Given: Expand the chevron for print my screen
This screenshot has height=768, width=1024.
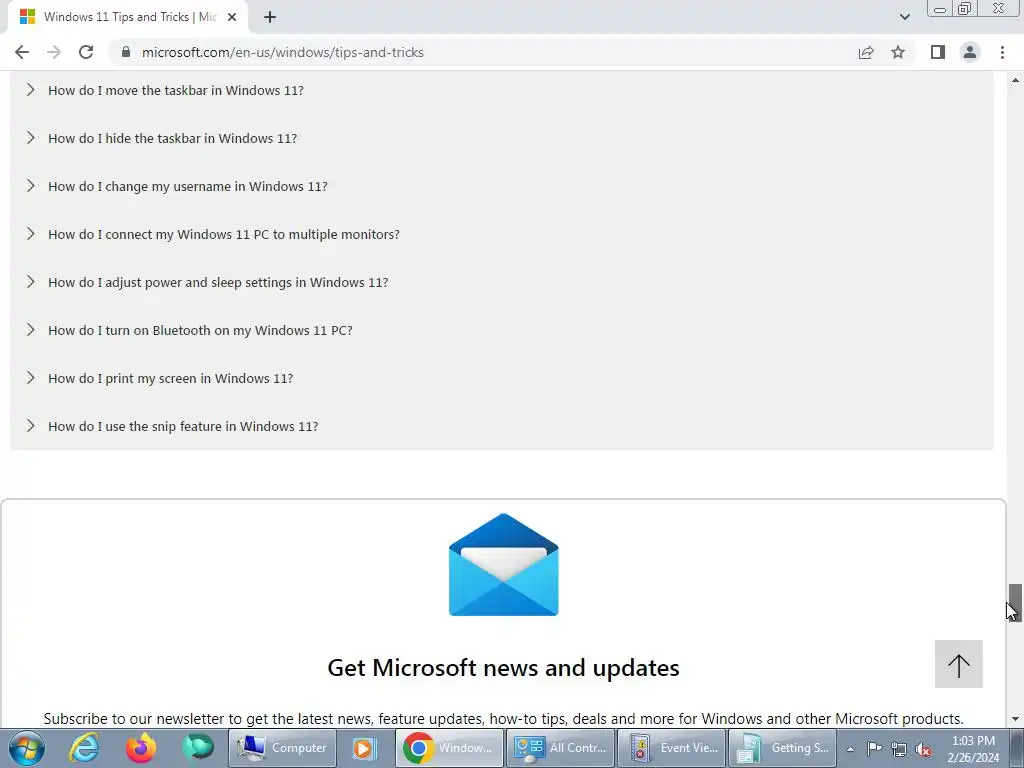Looking at the screenshot, I should click(31, 378).
